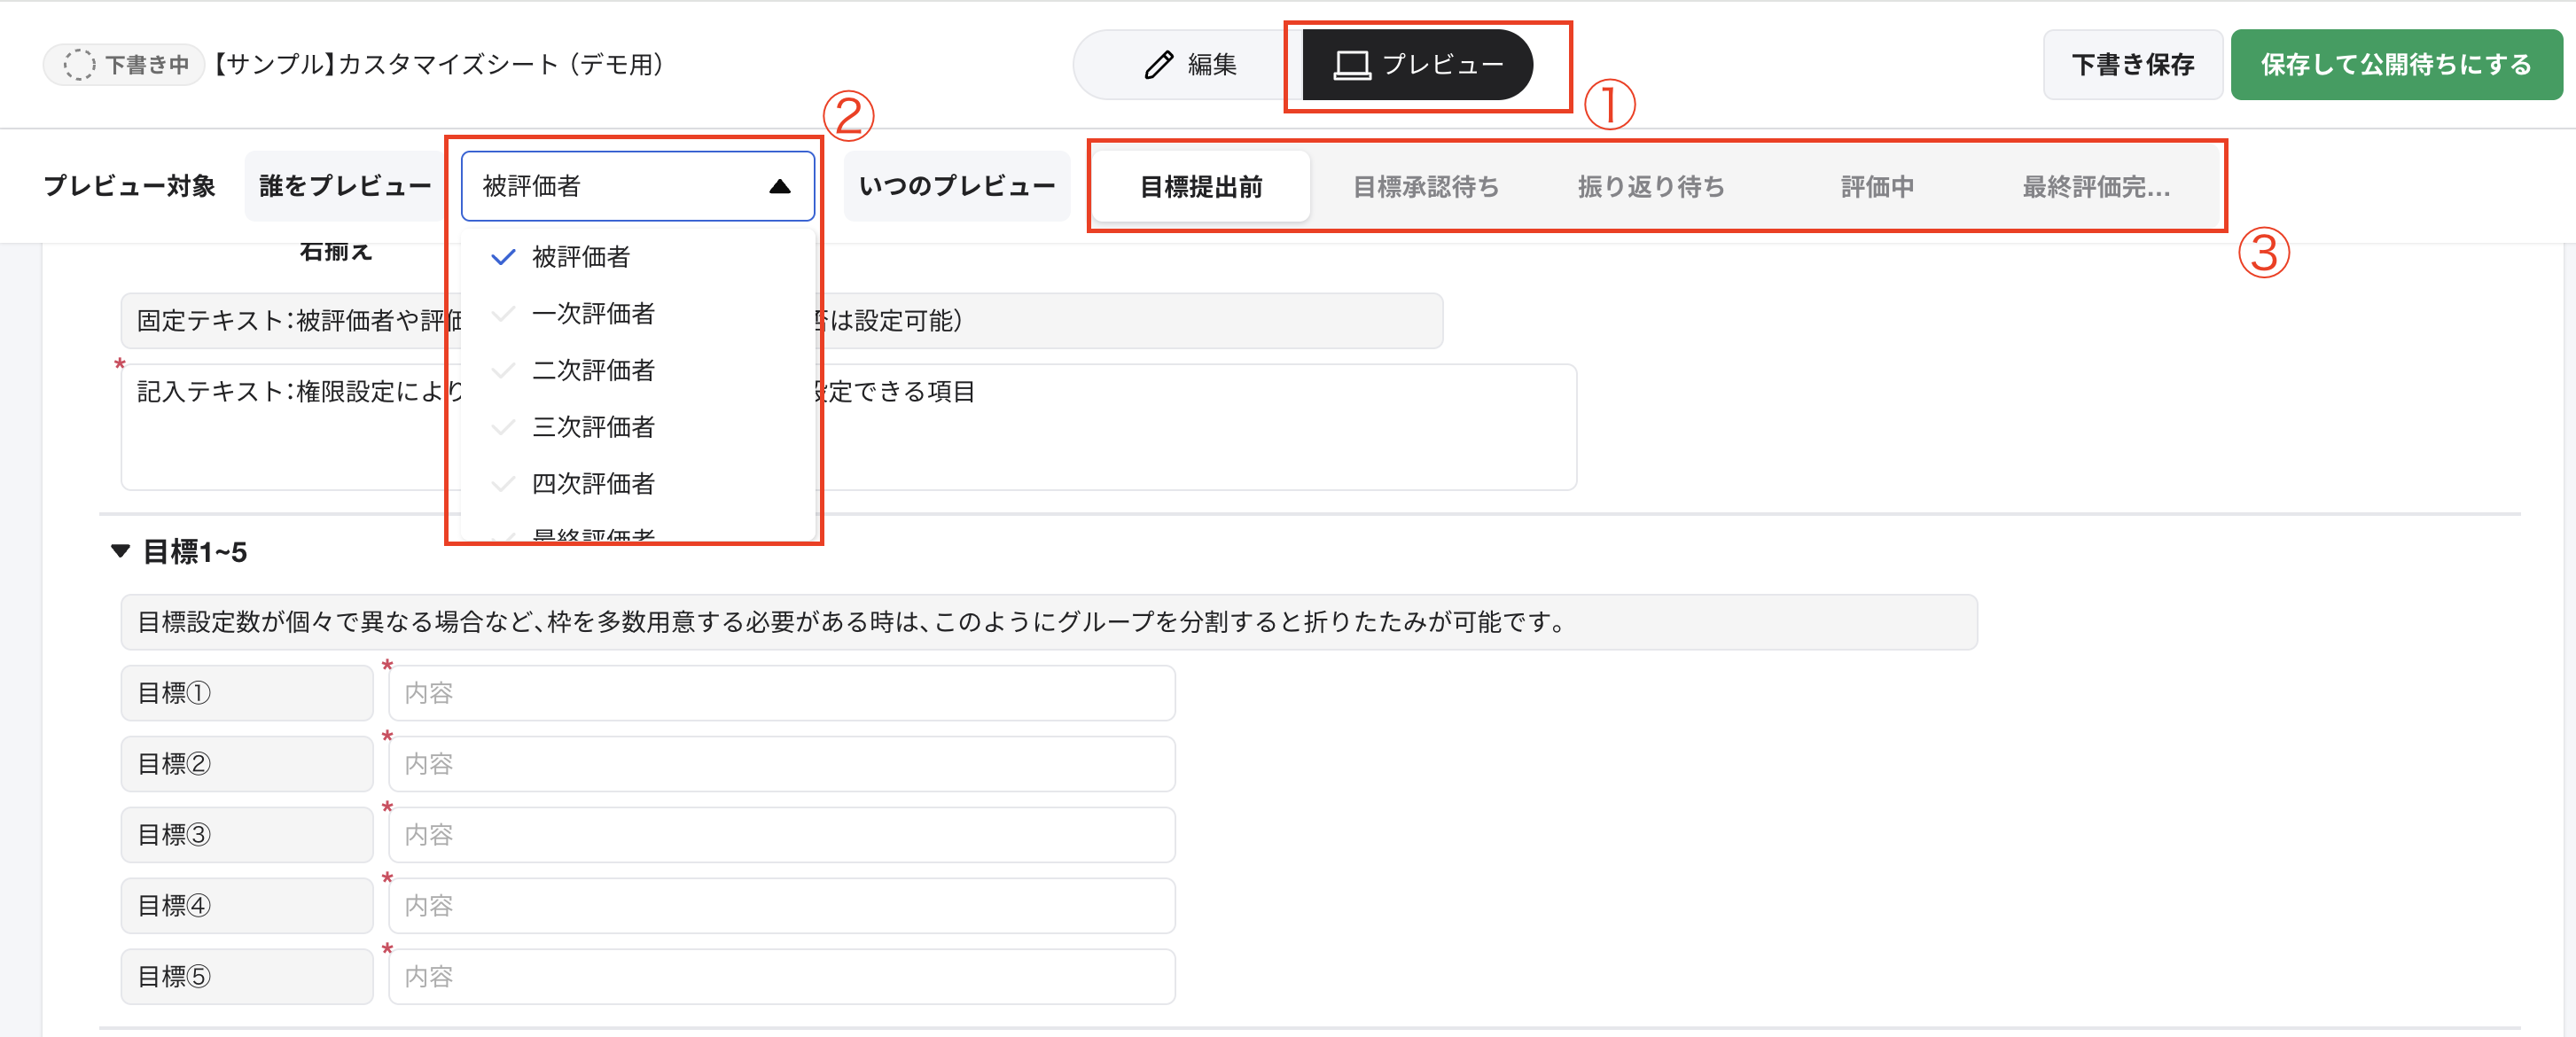Viewport: 2576px width, 1037px height.
Task: Click 下書き保存 to save draft
Action: click(2132, 64)
